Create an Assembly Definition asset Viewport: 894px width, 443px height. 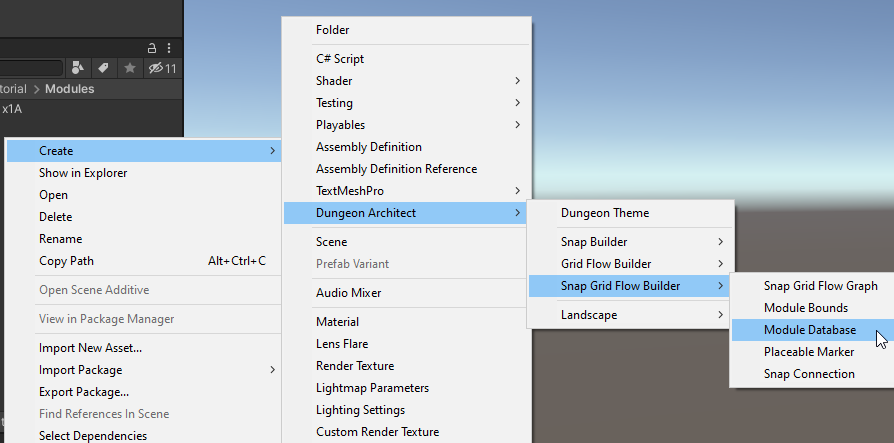(x=407, y=147)
